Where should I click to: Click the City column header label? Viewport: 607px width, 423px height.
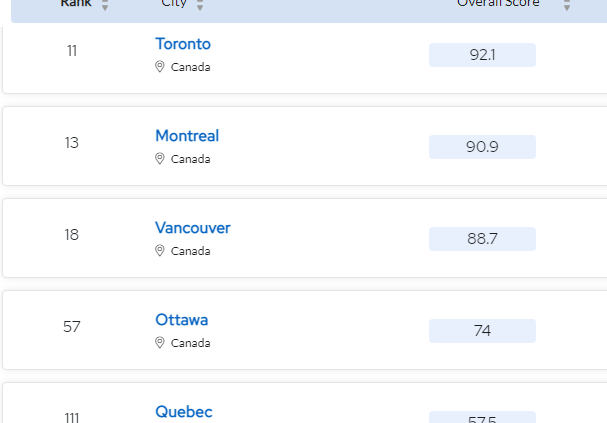[x=174, y=4]
